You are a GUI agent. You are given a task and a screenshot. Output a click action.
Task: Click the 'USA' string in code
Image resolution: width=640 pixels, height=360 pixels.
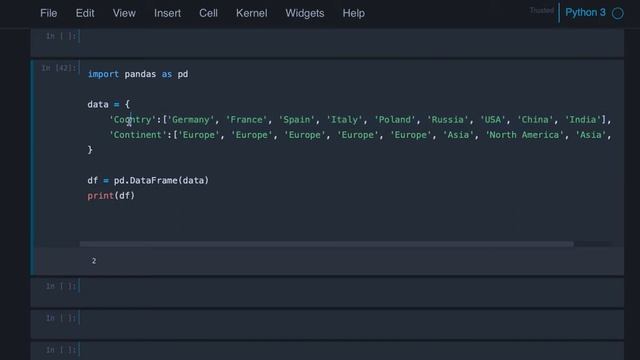coord(493,120)
